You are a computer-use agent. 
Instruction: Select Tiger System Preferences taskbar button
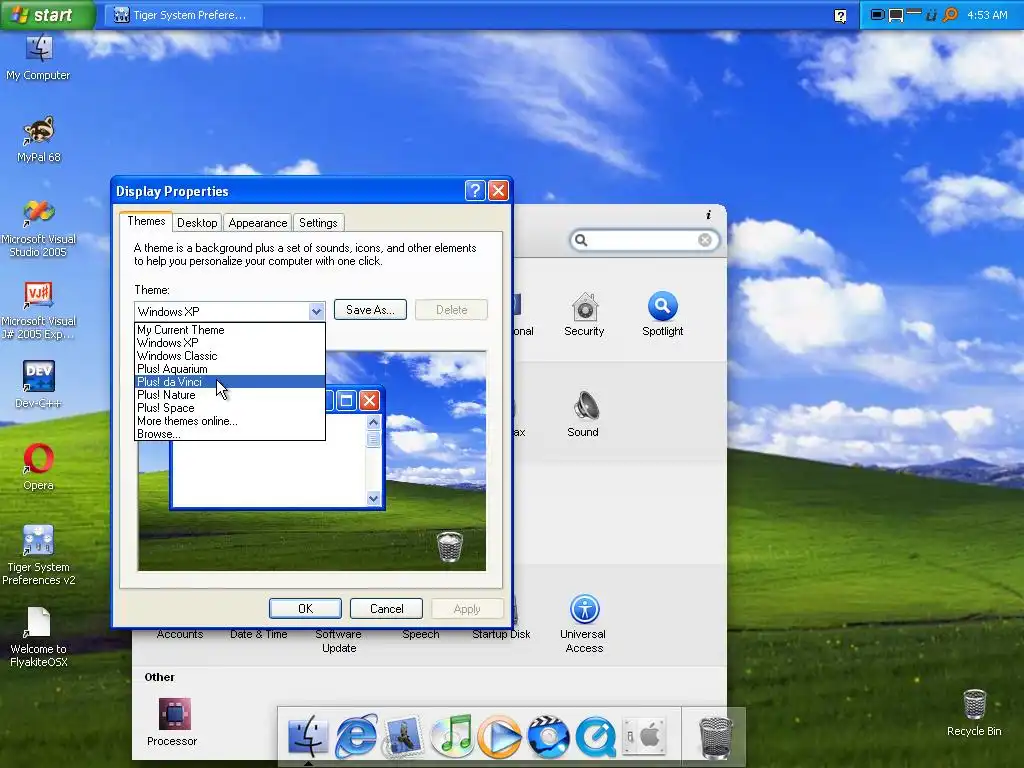pos(184,15)
